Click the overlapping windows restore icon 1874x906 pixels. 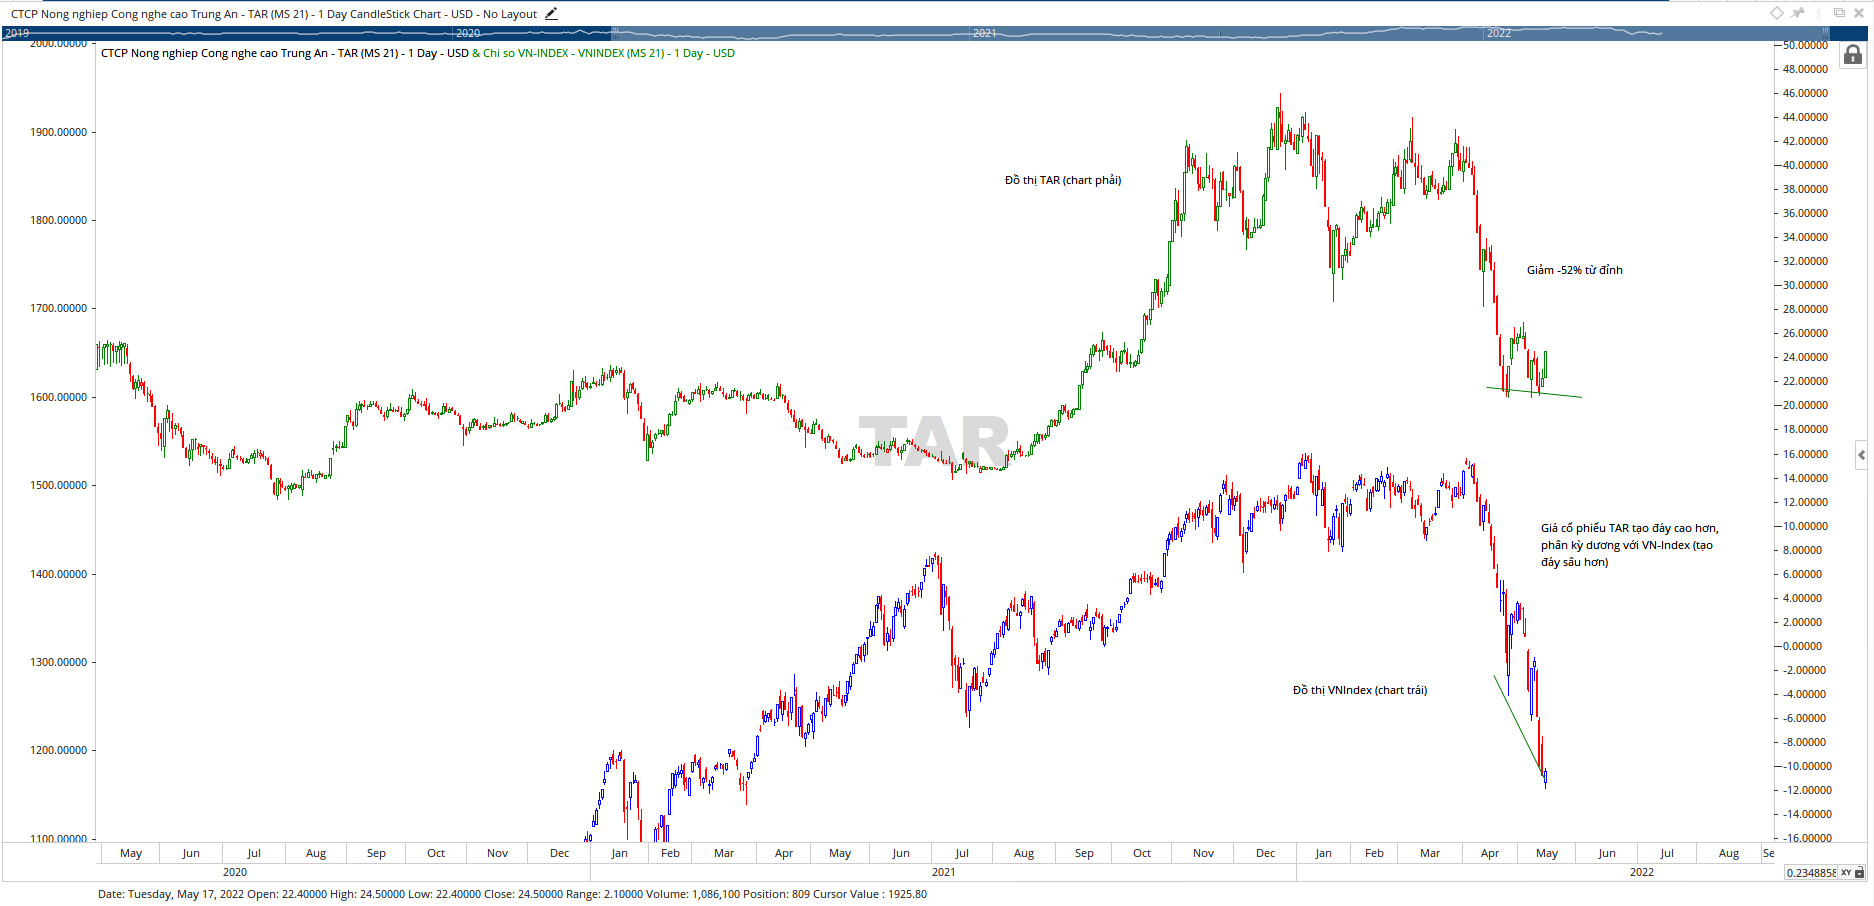1839,13
